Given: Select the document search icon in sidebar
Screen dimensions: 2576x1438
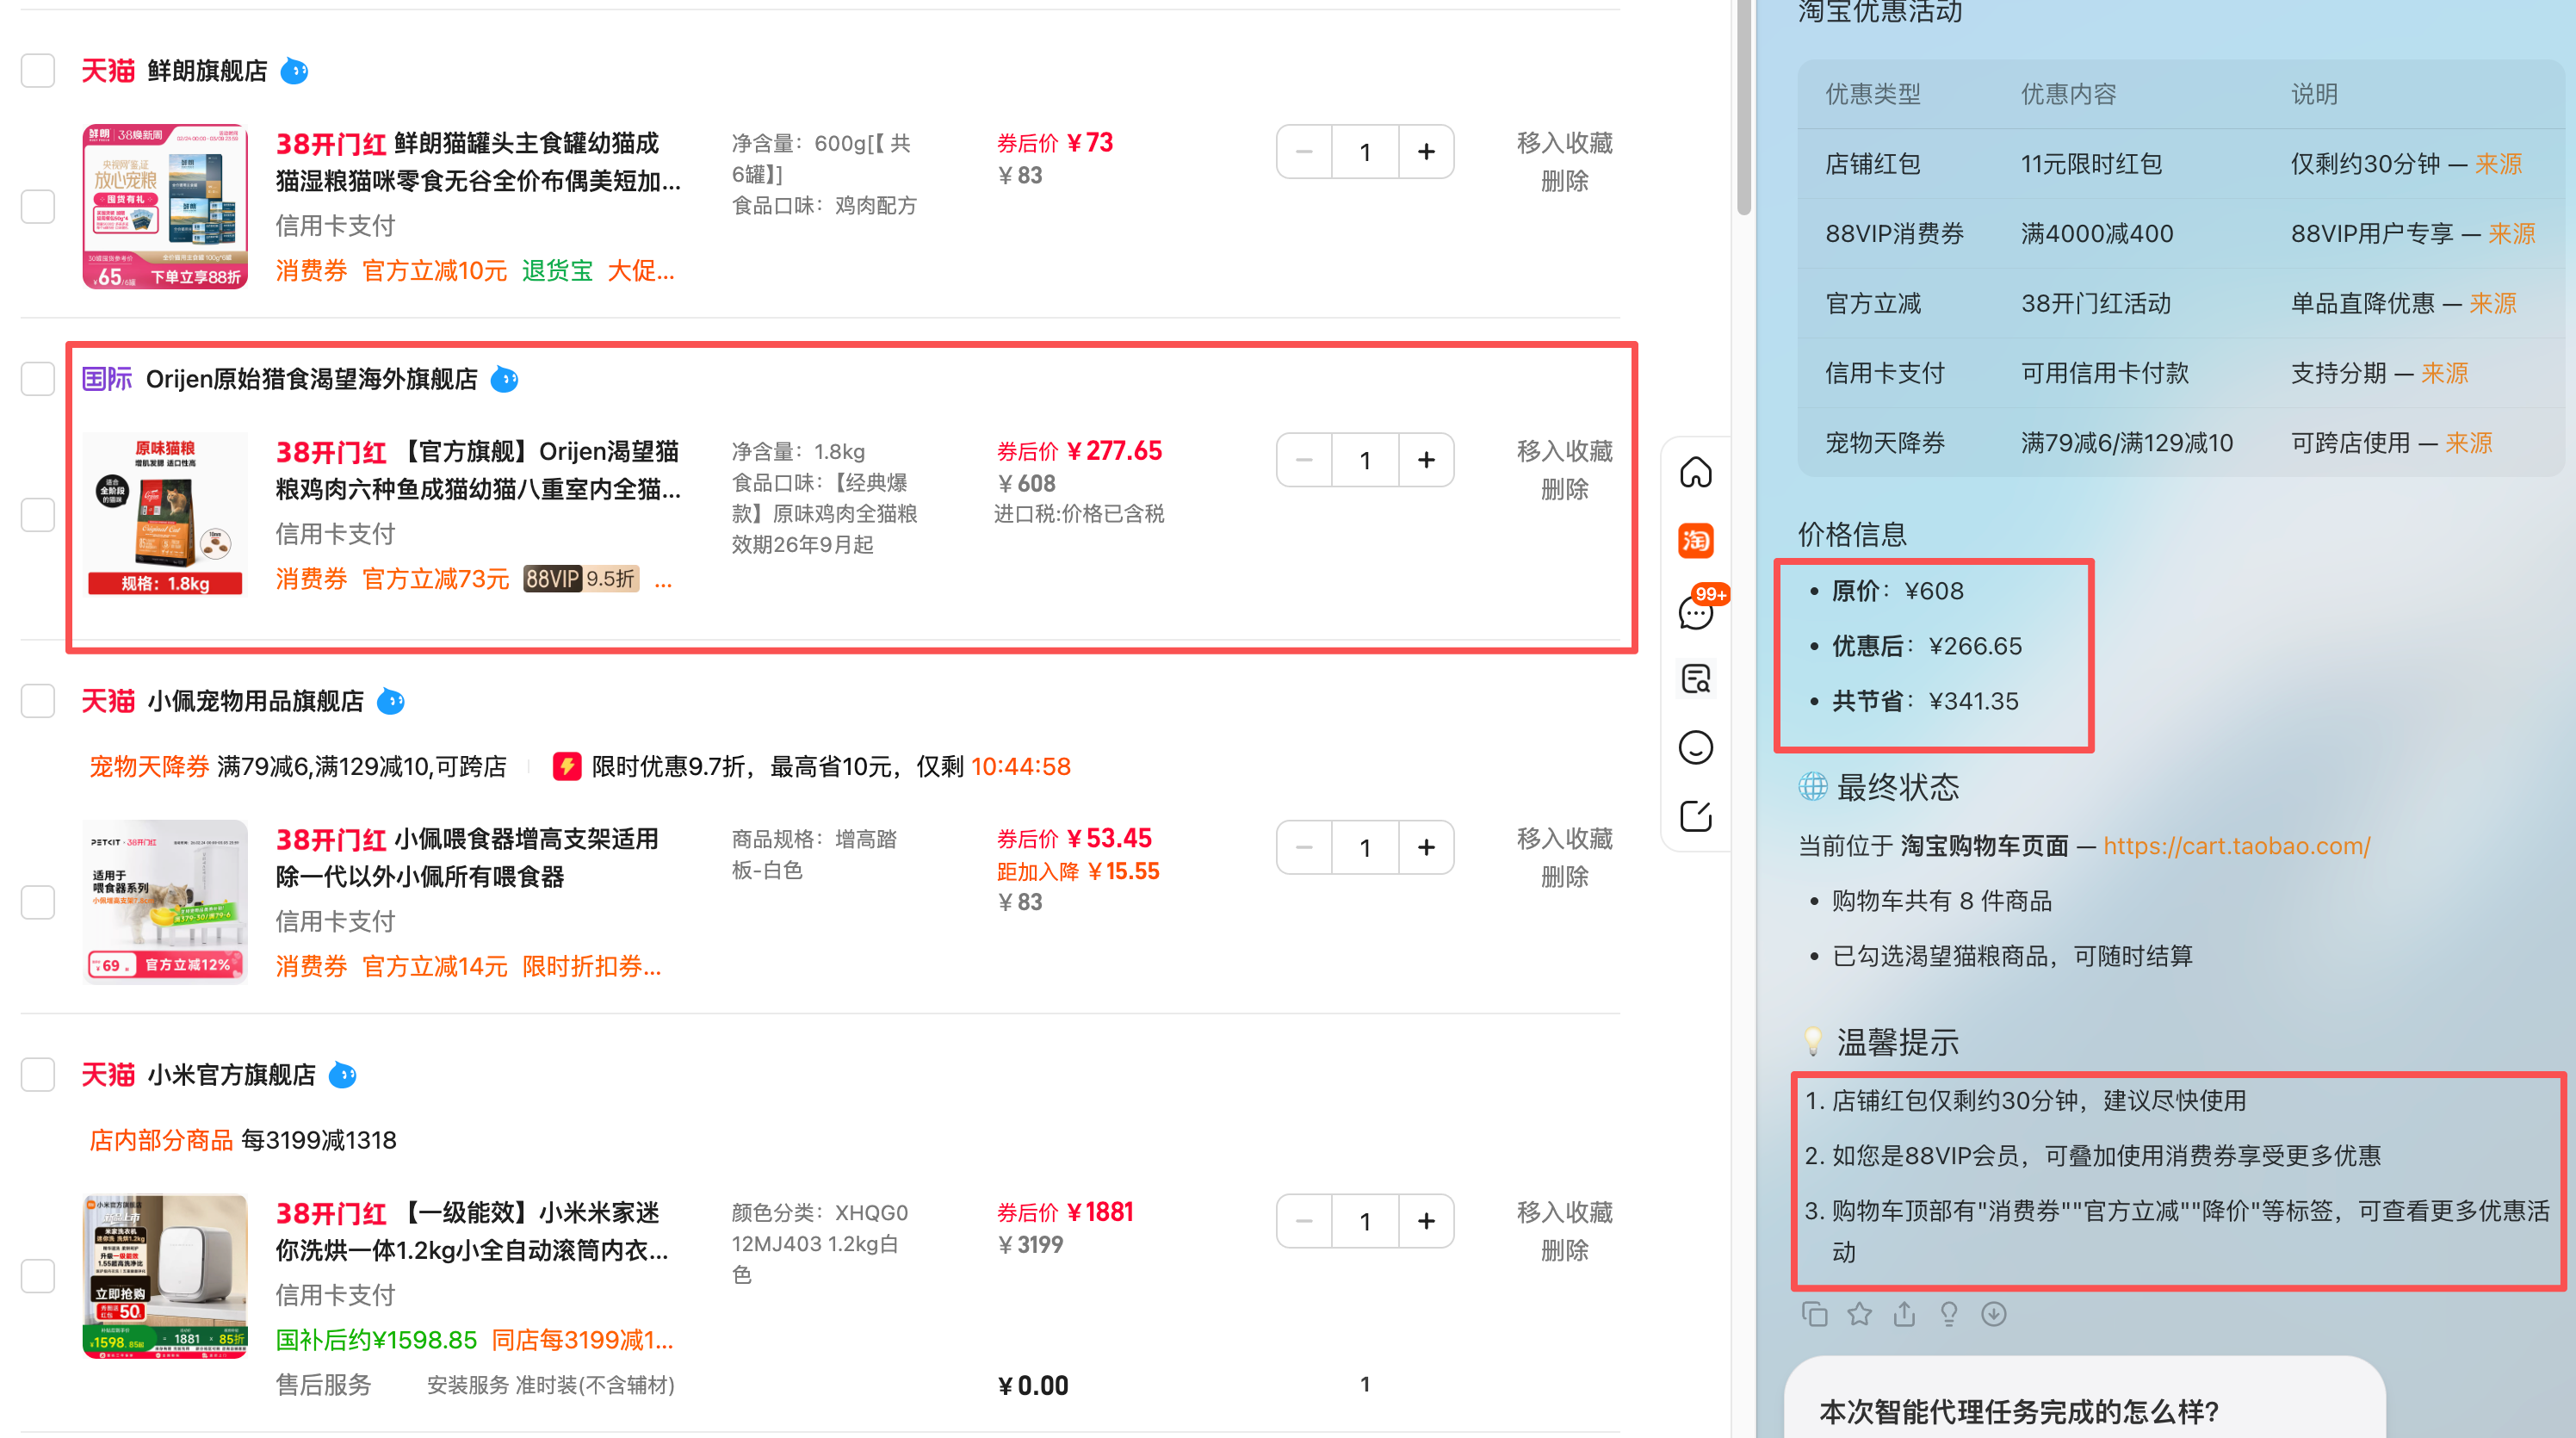Looking at the screenshot, I should 1697,678.
